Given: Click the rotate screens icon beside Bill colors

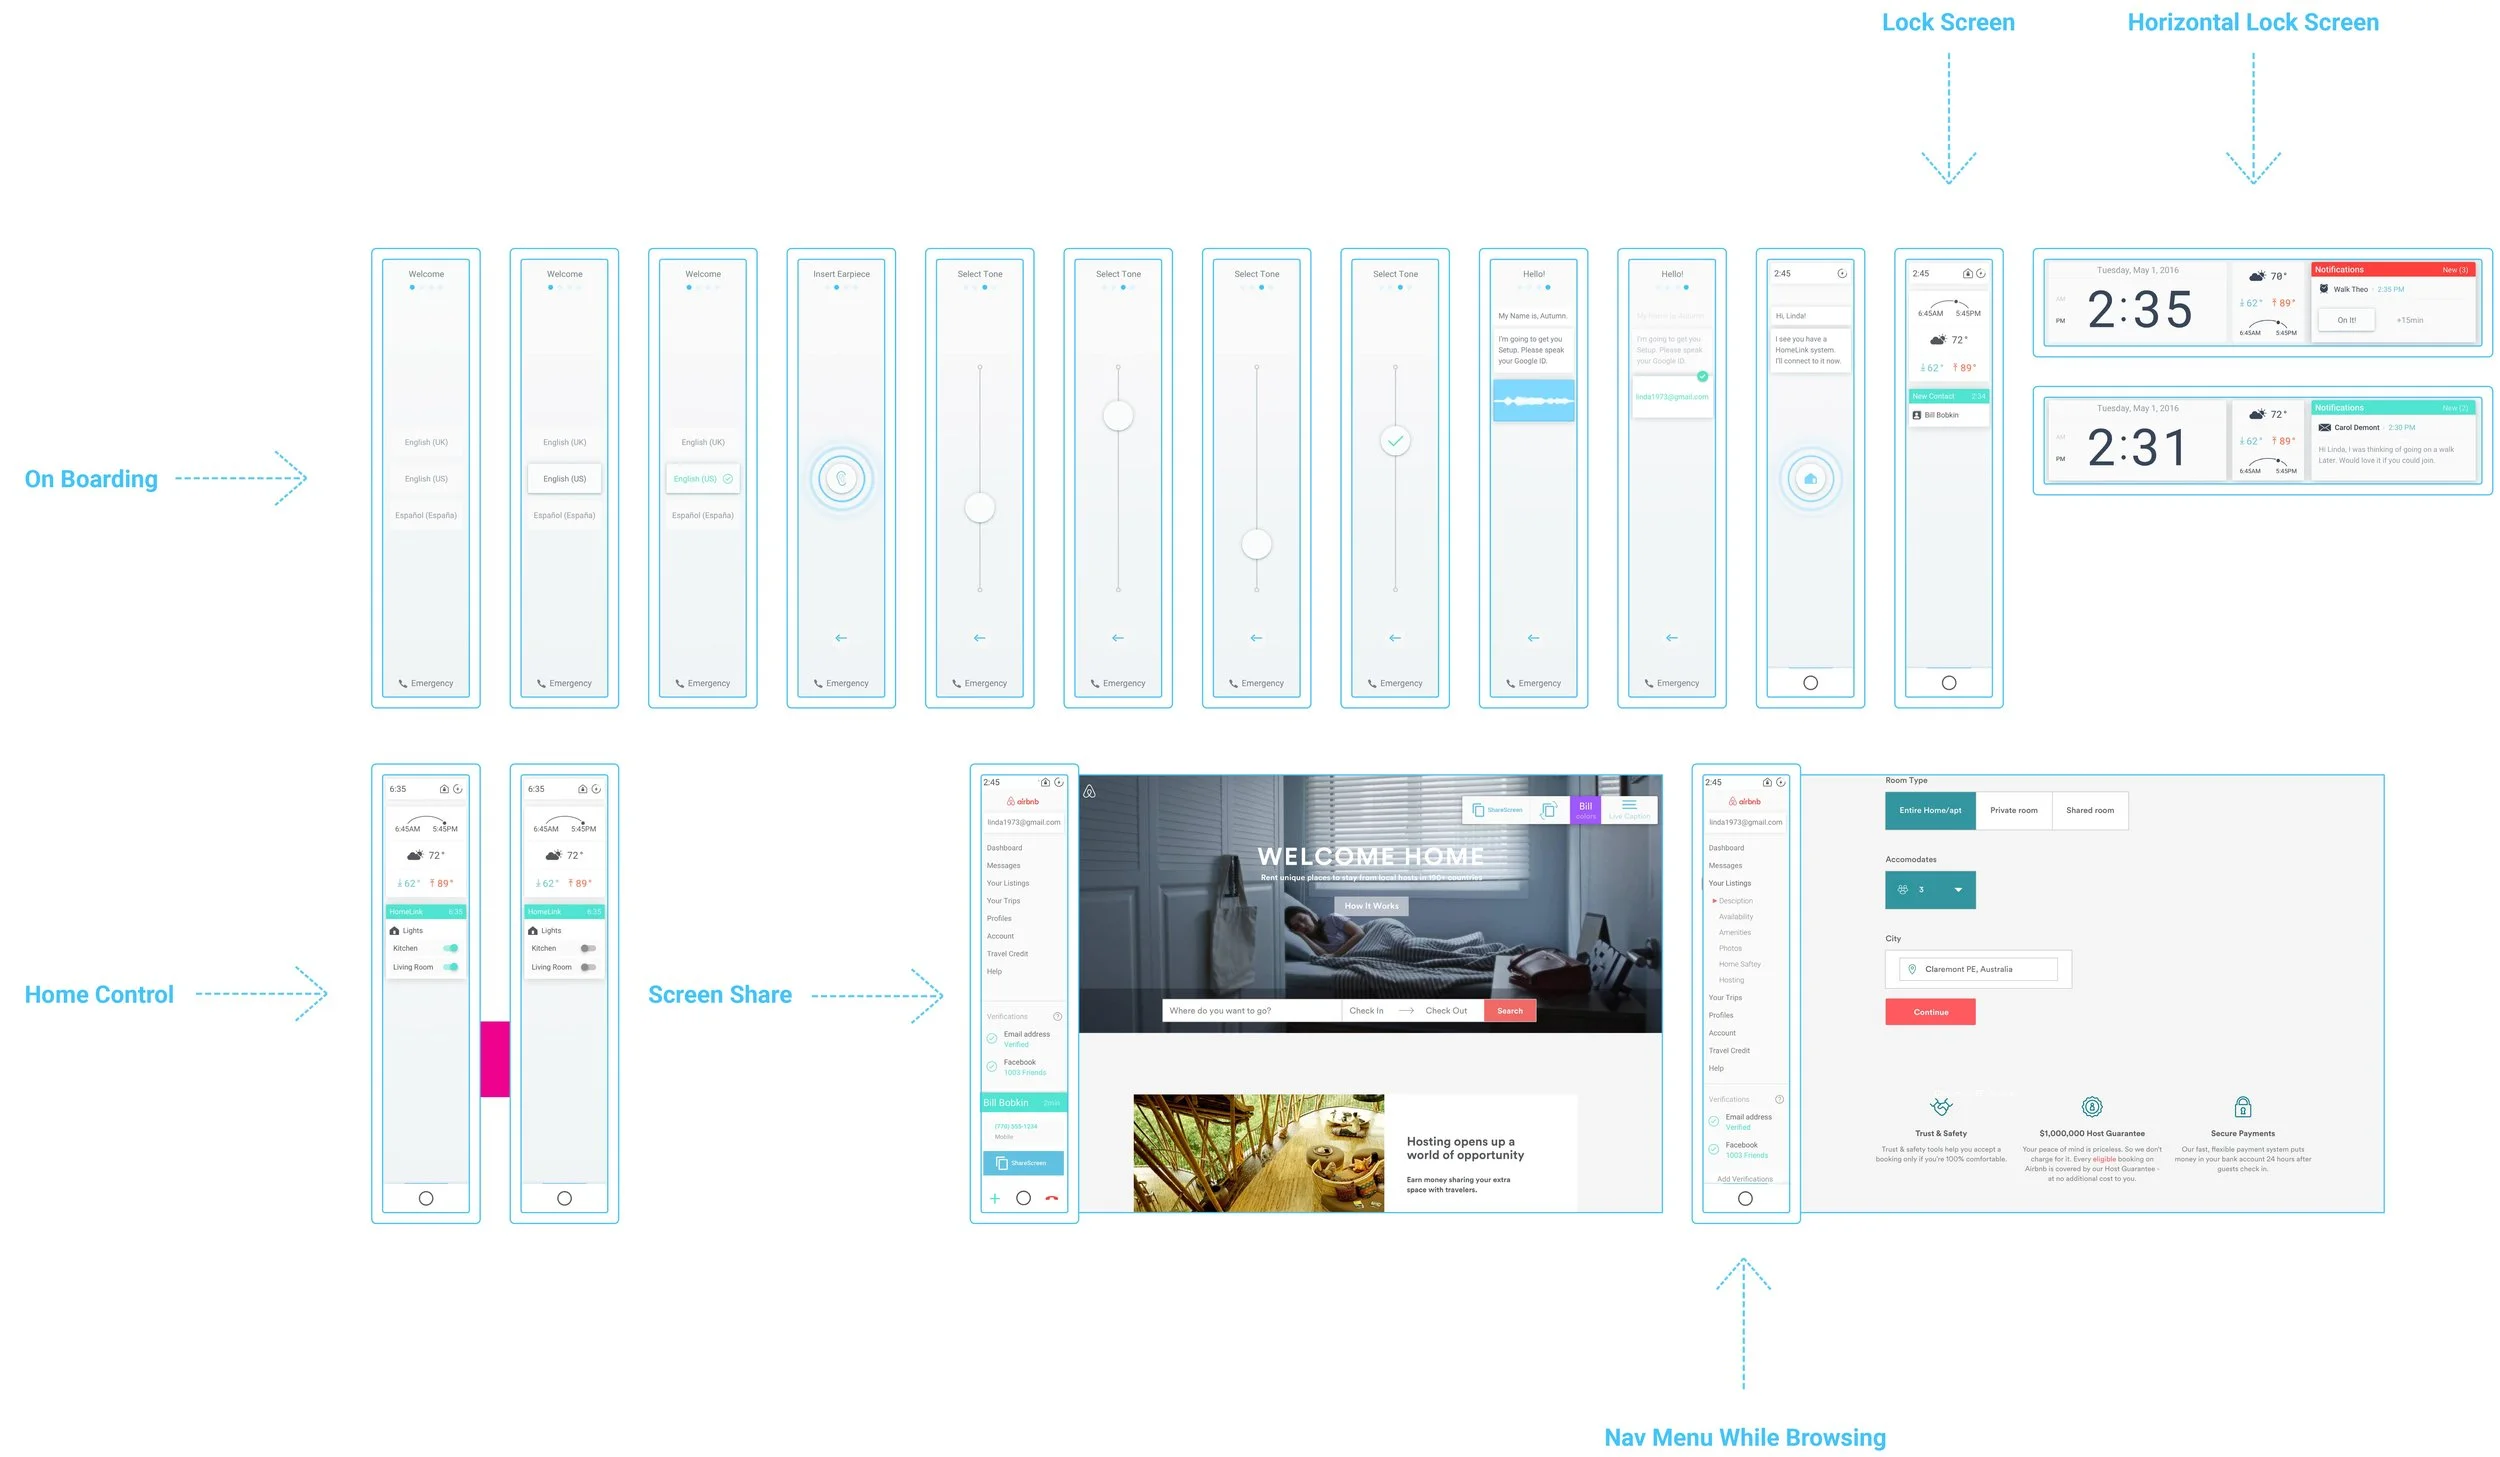Looking at the screenshot, I should 1548,810.
